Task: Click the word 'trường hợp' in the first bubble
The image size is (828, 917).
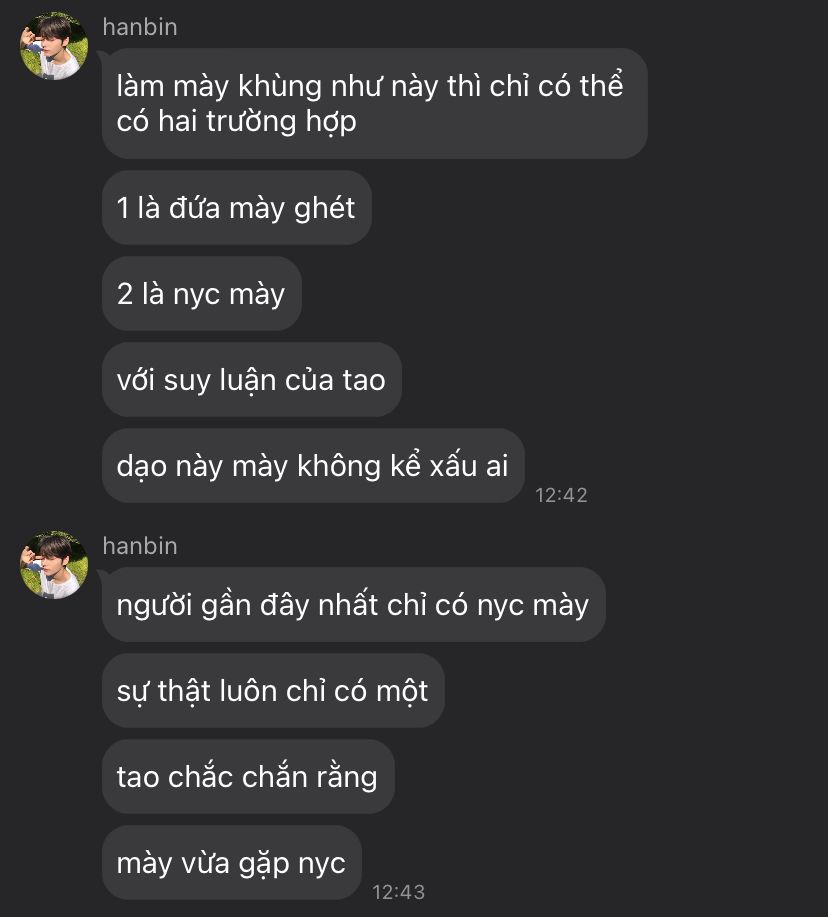Action: pos(281,122)
